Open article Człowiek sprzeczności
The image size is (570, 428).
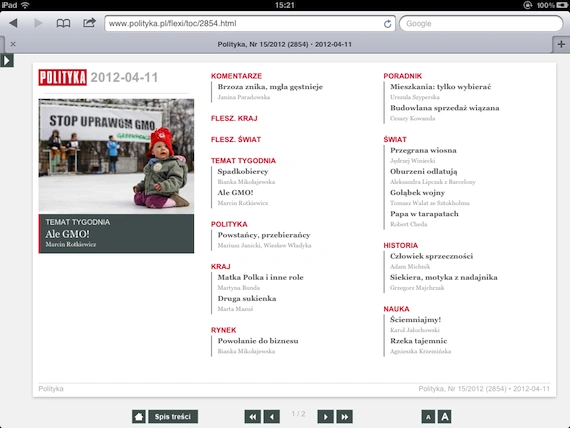[431, 256]
